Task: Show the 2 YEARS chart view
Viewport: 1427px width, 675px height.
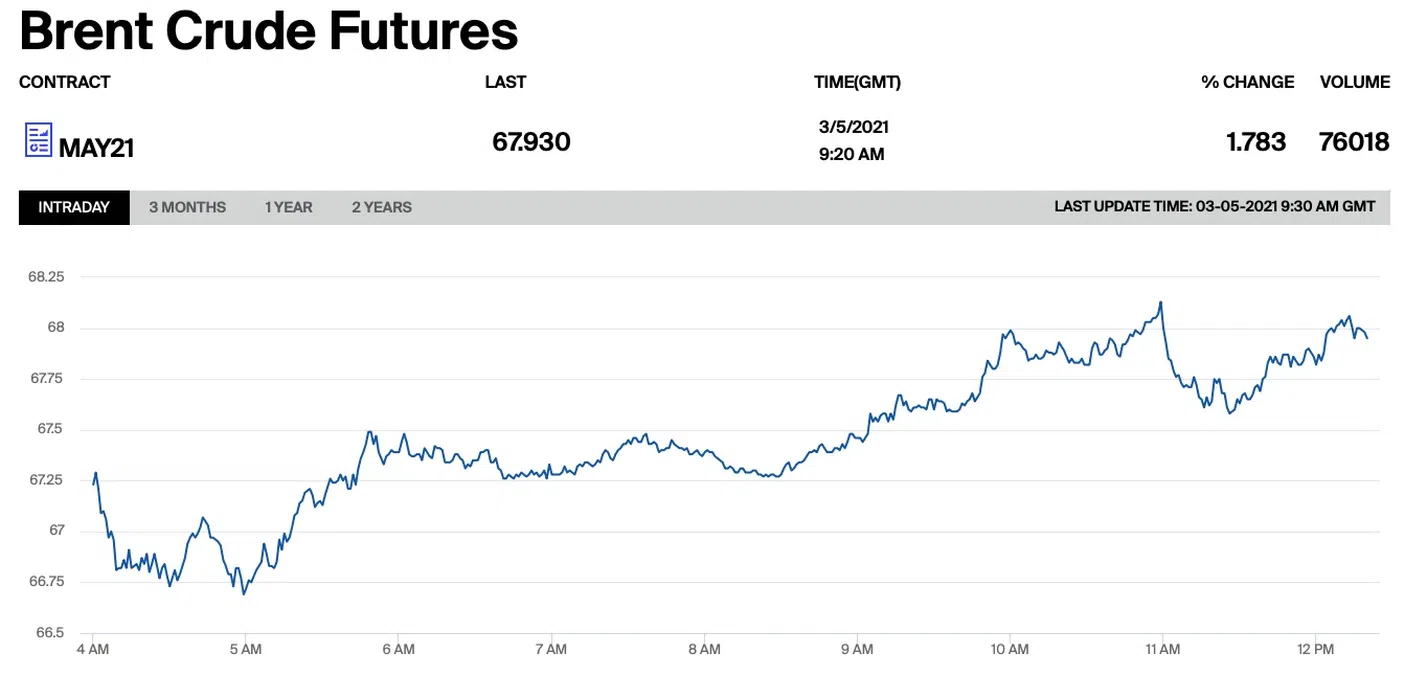Action: [381, 207]
